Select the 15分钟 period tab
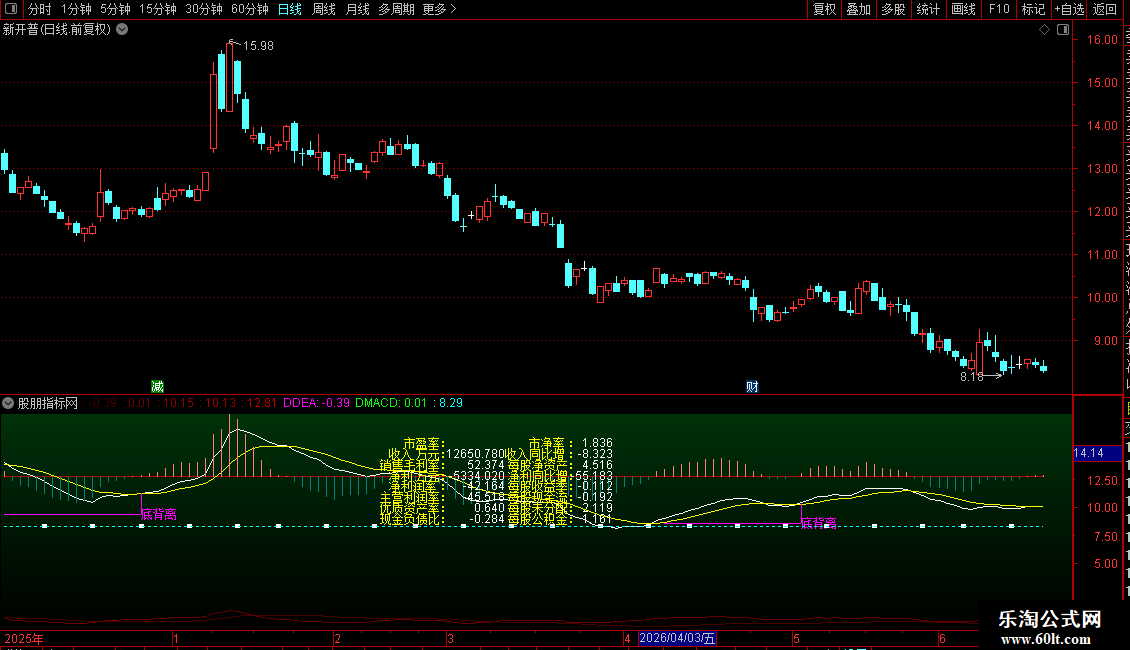The height and width of the screenshot is (650, 1130). click(157, 9)
